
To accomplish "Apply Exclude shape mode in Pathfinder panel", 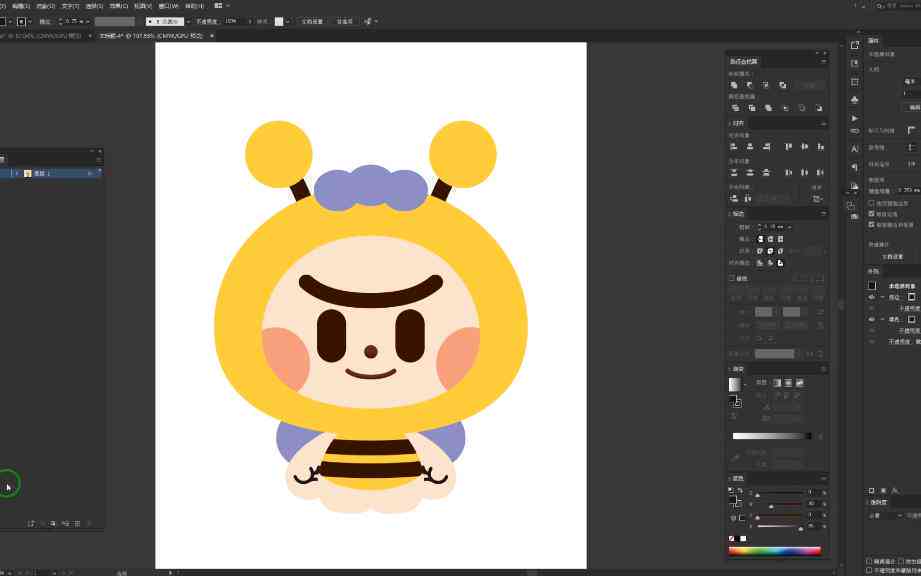I will tap(782, 85).
